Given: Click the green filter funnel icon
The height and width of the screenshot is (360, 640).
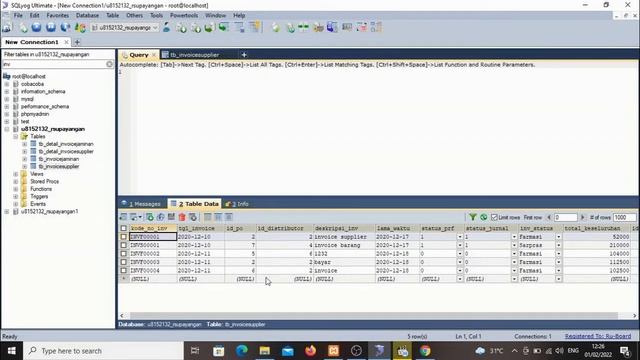Looking at the screenshot, I should [x=472, y=217].
